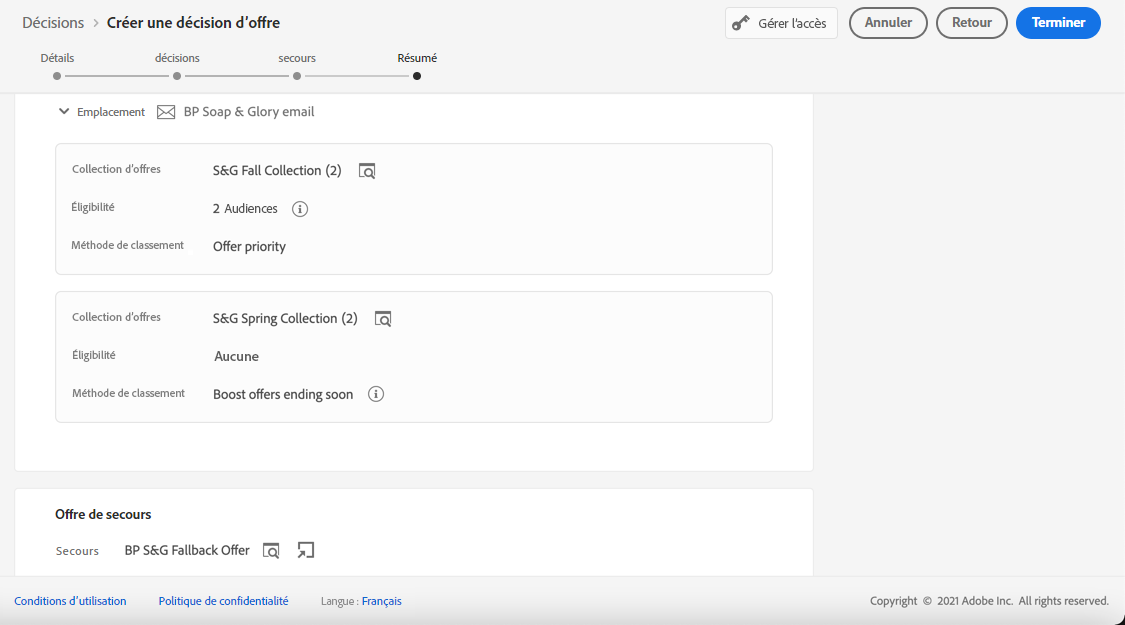Click Terminer to finish the decision

click(x=1058, y=23)
